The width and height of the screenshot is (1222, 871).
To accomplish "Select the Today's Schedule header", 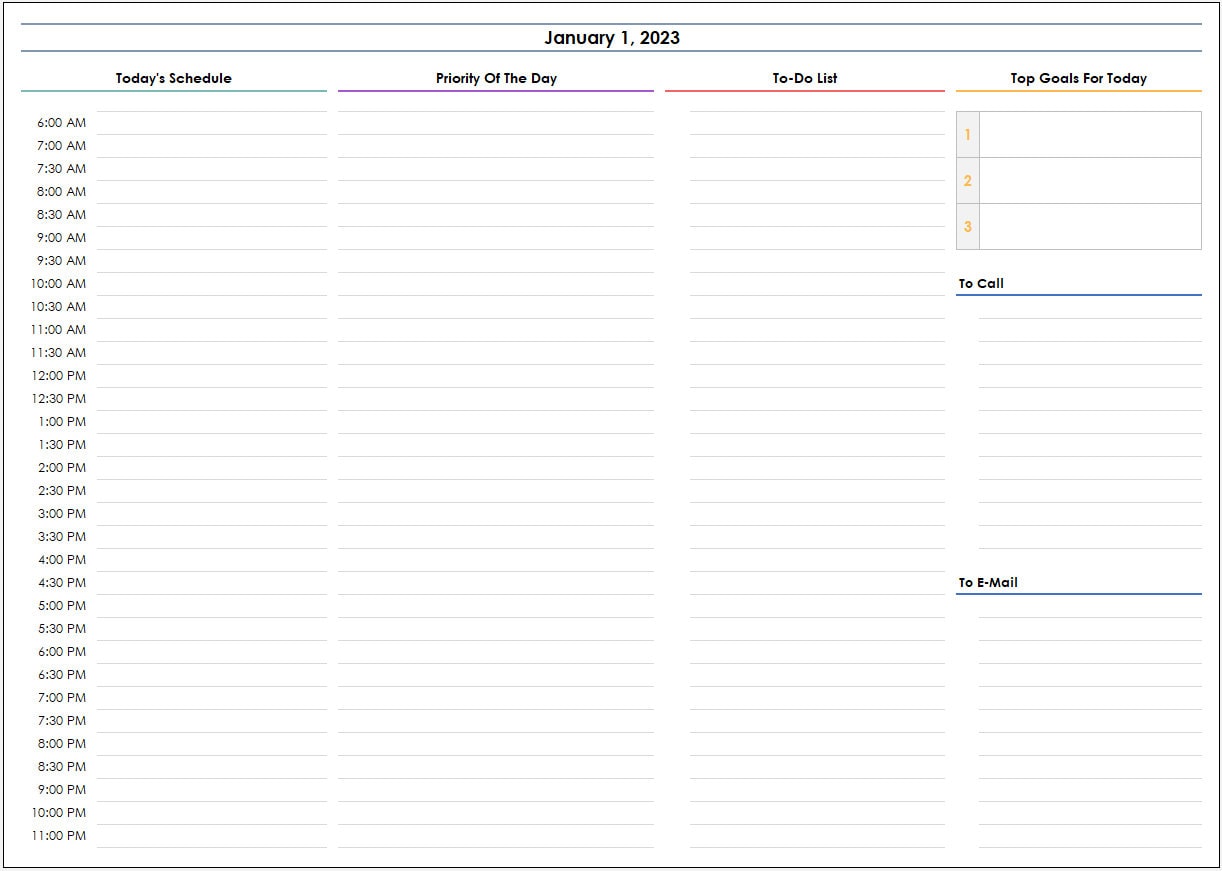I will (x=172, y=78).
